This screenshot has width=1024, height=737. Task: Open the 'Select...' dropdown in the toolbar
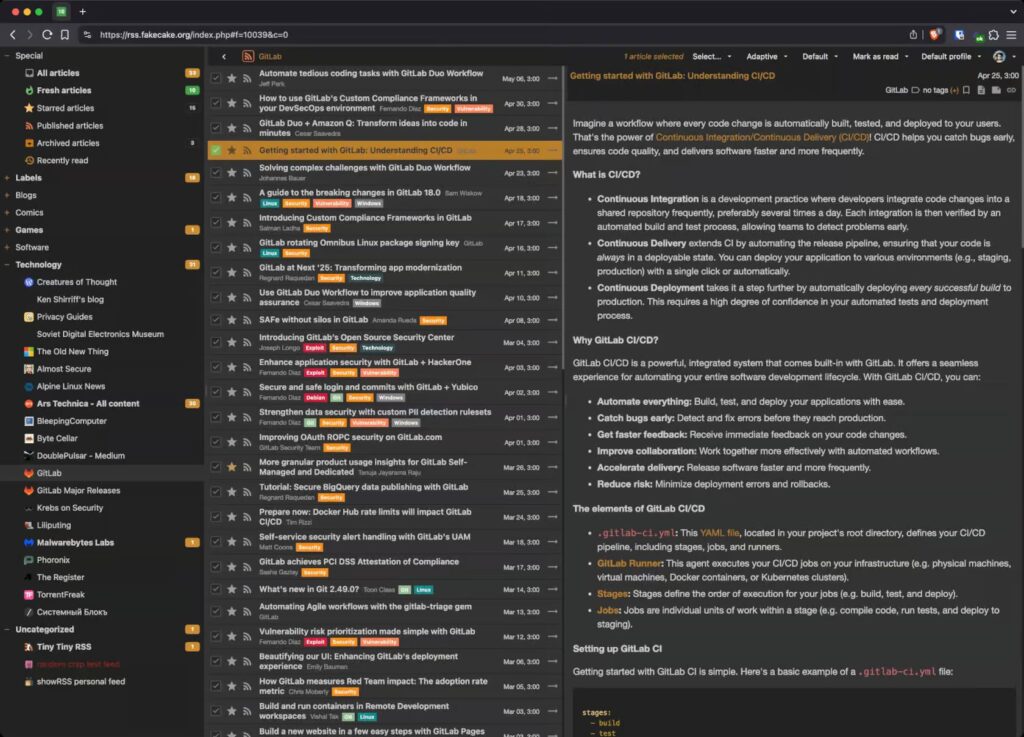pos(711,57)
